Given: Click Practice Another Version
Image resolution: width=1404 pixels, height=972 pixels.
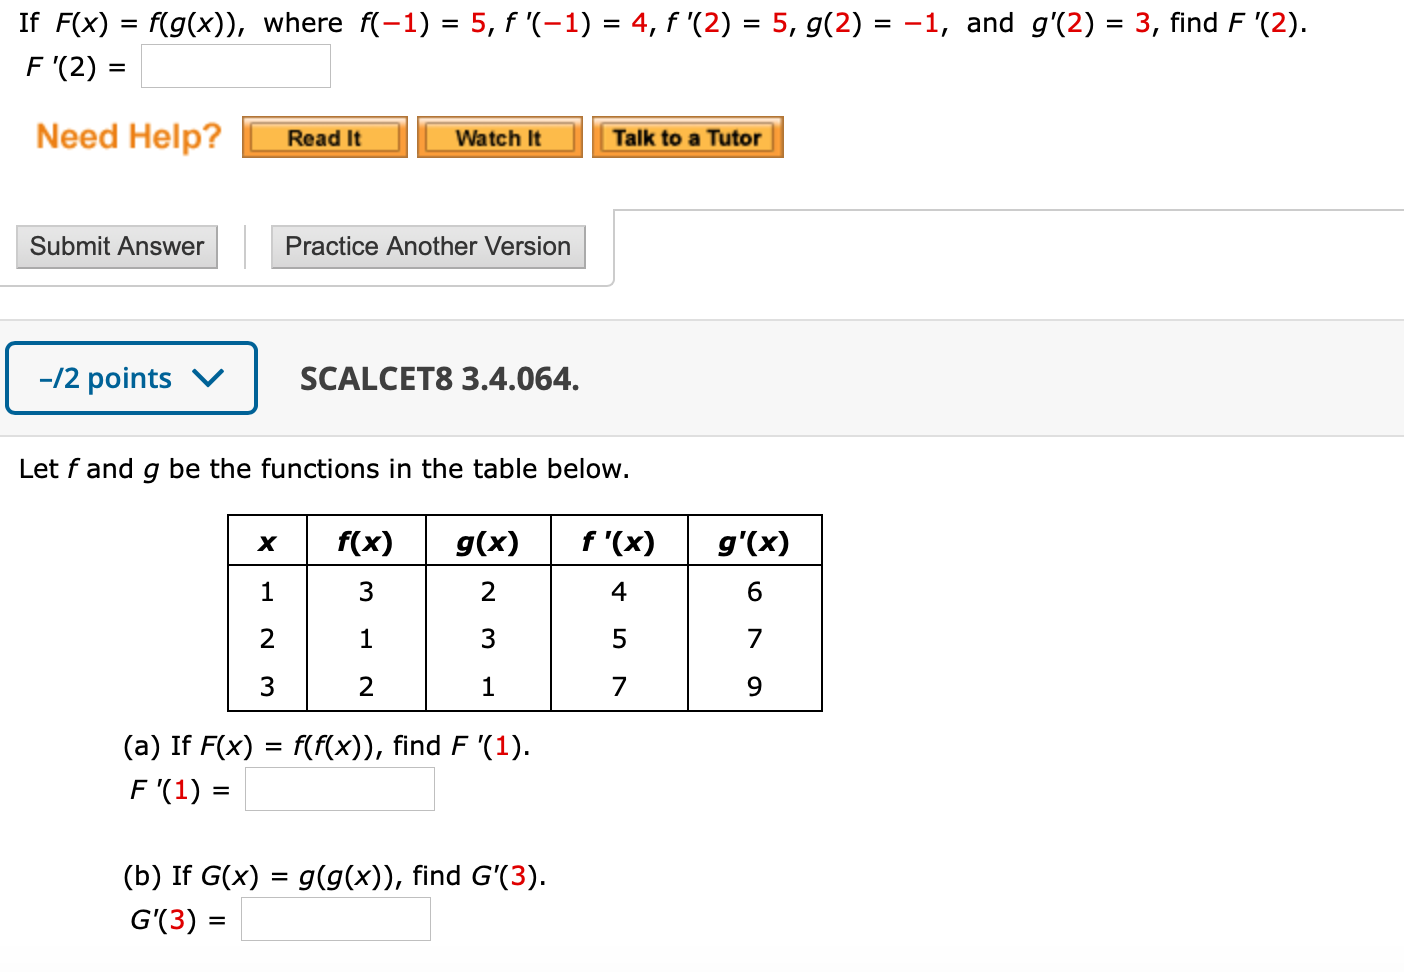Looking at the screenshot, I should 427,246.
